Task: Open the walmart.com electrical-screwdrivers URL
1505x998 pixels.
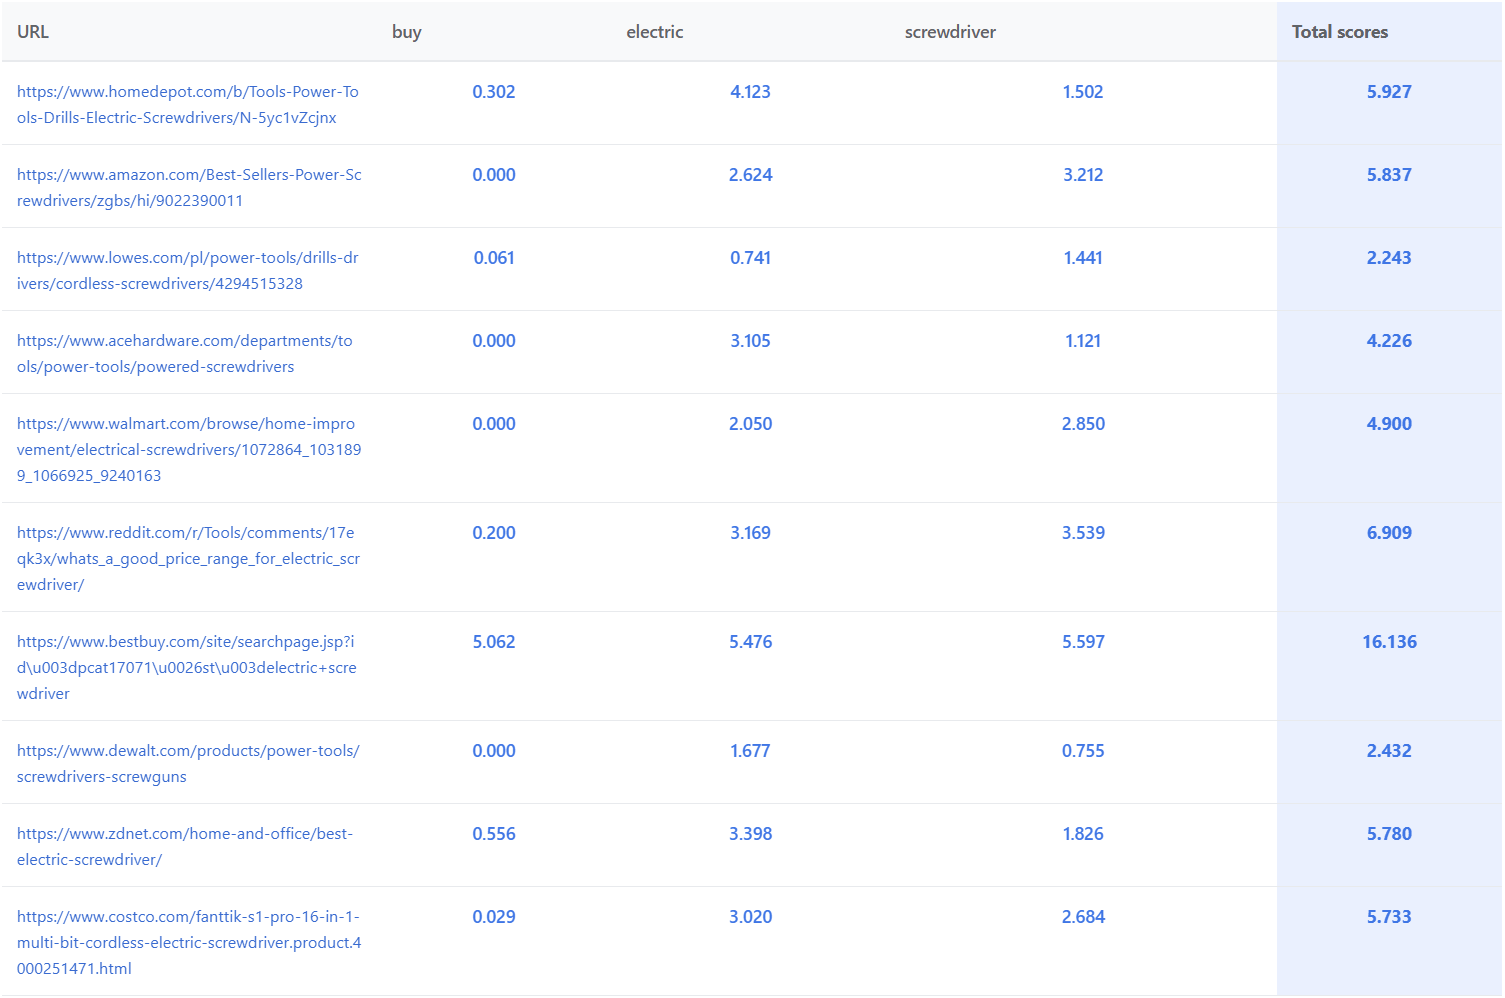Action: pos(189,449)
